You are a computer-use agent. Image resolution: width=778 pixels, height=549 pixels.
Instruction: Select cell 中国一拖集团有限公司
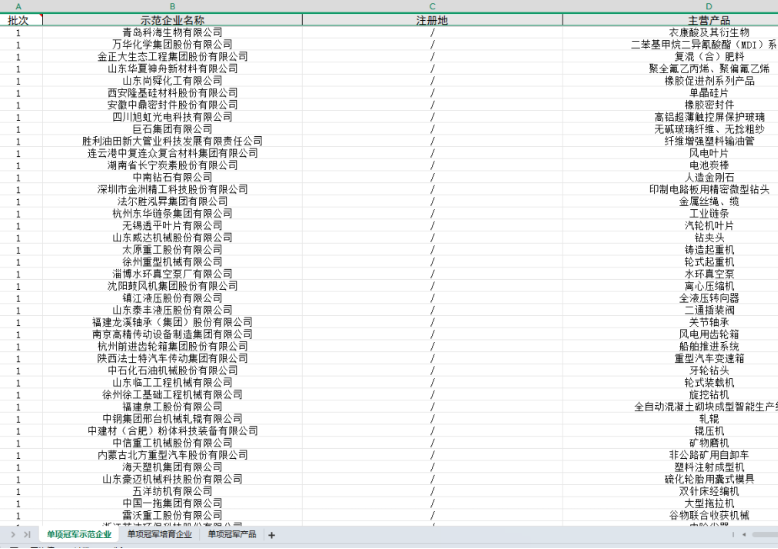pyautogui.click(x=172, y=503)
